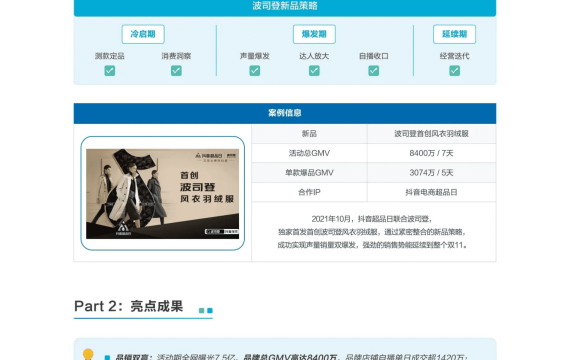Image resolution: width=570 pixels, height=360 pixels.
Task: Toggle the checkbox under 消费洞察
Action: click(176, 71)
